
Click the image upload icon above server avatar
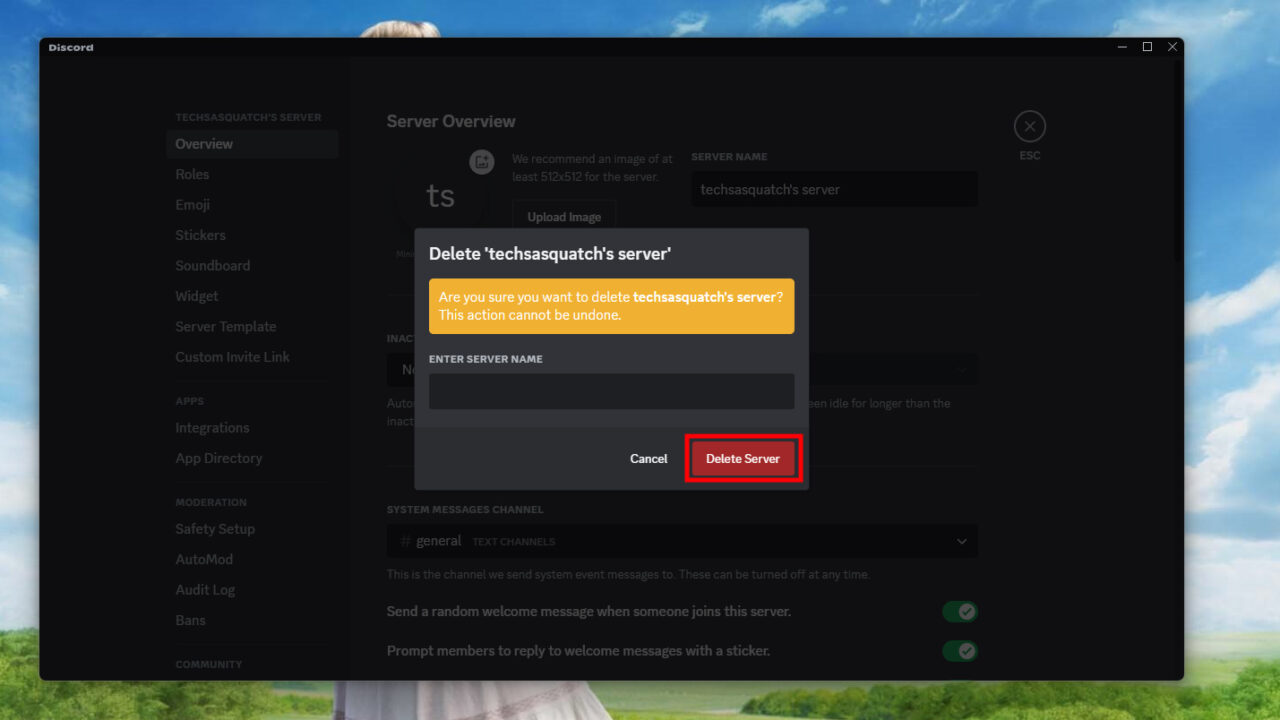click(x=482, y=162)
